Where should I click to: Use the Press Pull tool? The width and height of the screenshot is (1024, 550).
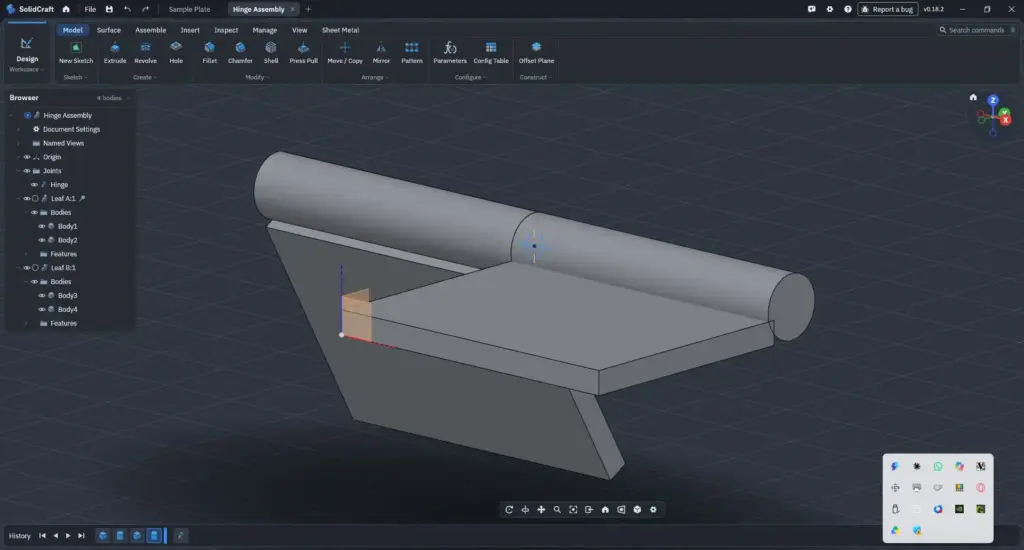pyautogui.click(x=303, y=52)
